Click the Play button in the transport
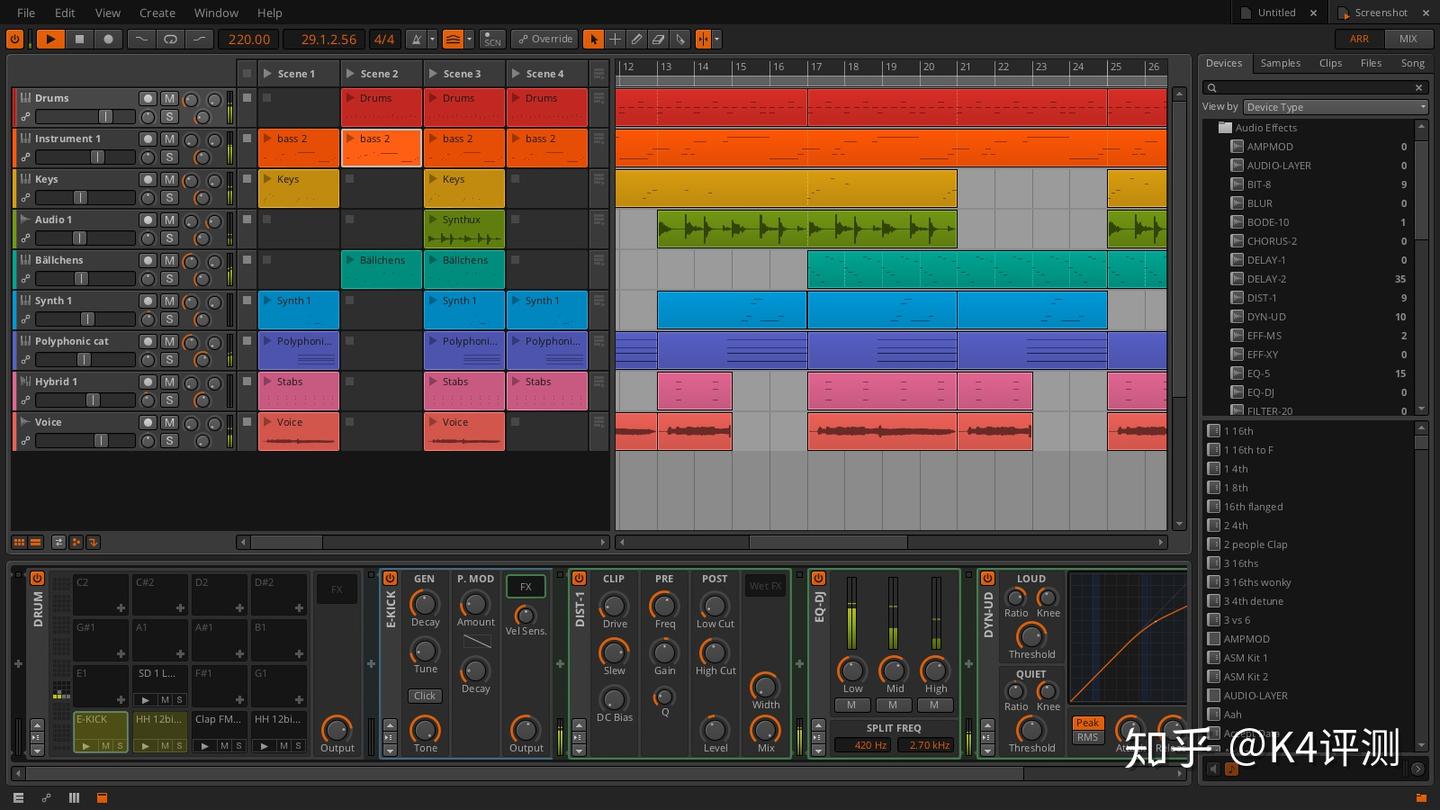Screen dimensions: 1440x810 tap(49, 39)
